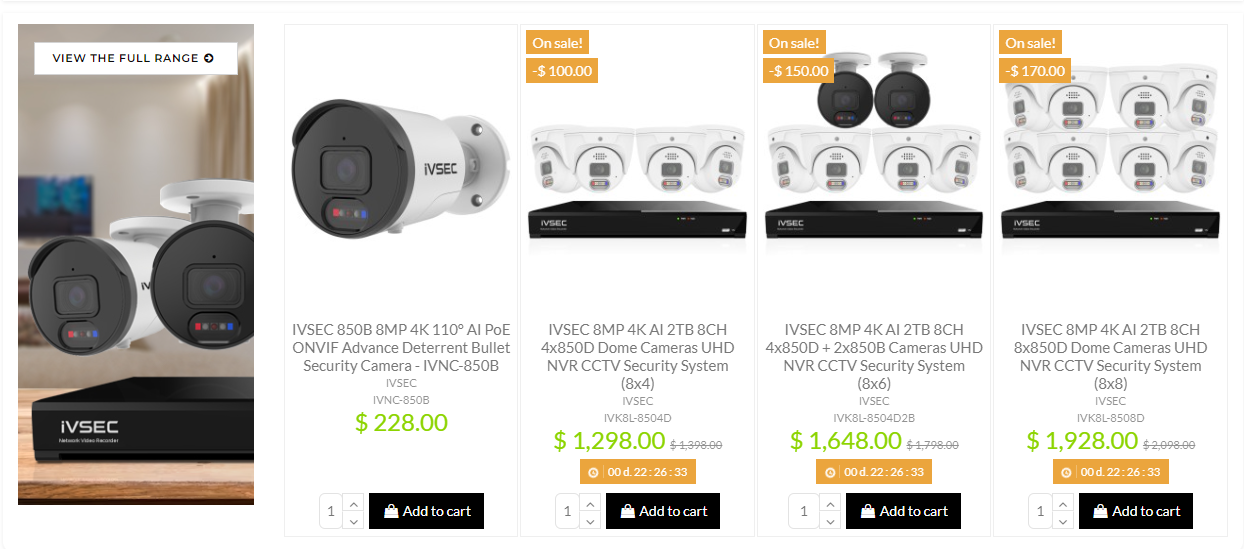
Task: Increase quantity for the IVK8L-8508D system
Action: click(x=1063, y=502)
